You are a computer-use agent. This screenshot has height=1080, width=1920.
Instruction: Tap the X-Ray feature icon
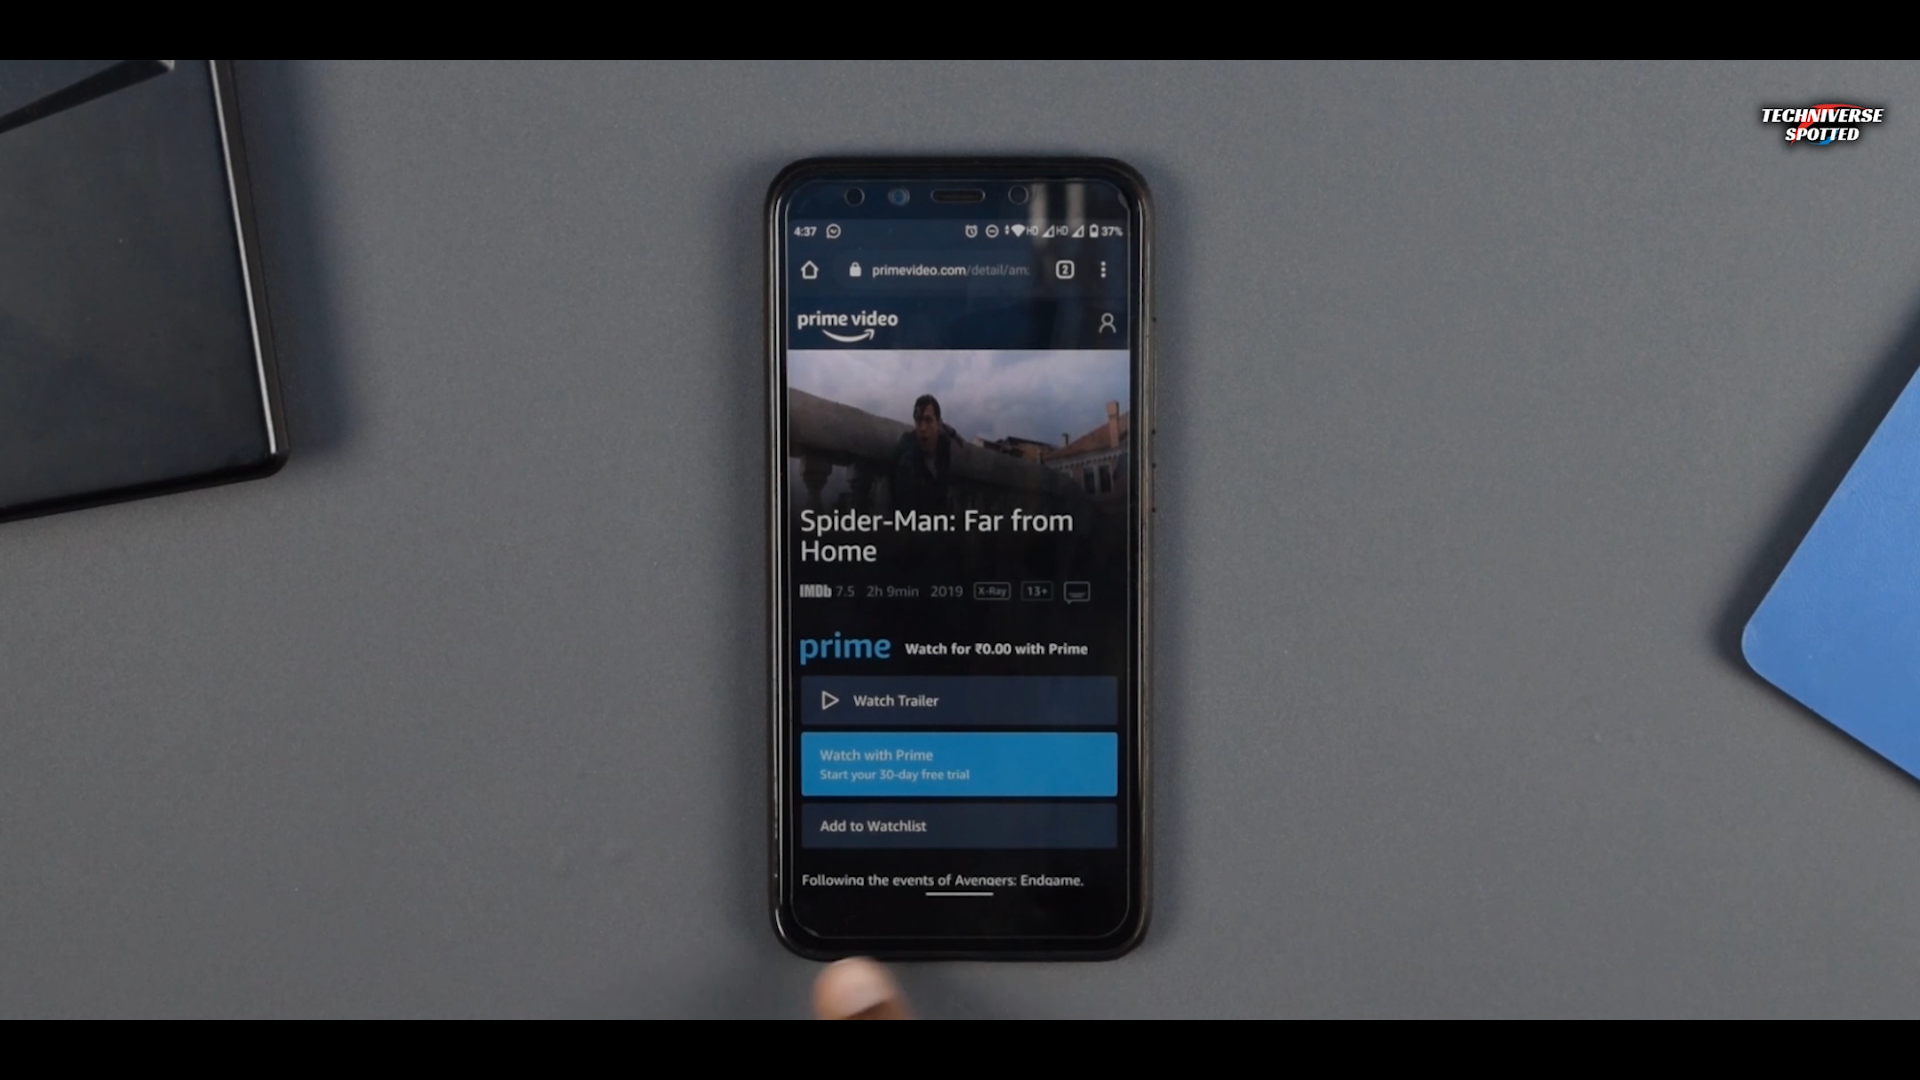point(992,591)
